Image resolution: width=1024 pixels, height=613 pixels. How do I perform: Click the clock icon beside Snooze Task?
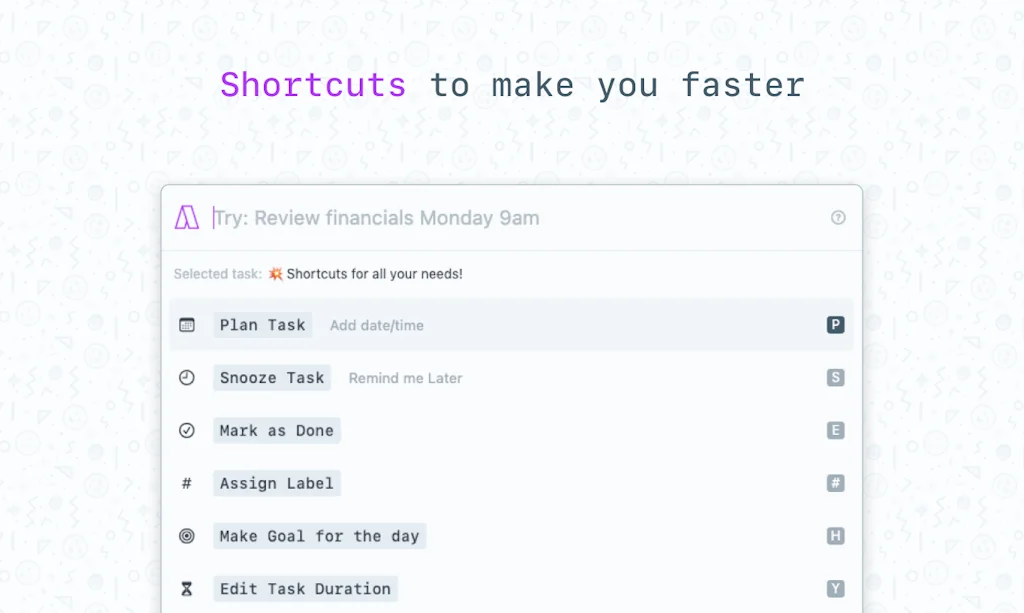(187, 378)
